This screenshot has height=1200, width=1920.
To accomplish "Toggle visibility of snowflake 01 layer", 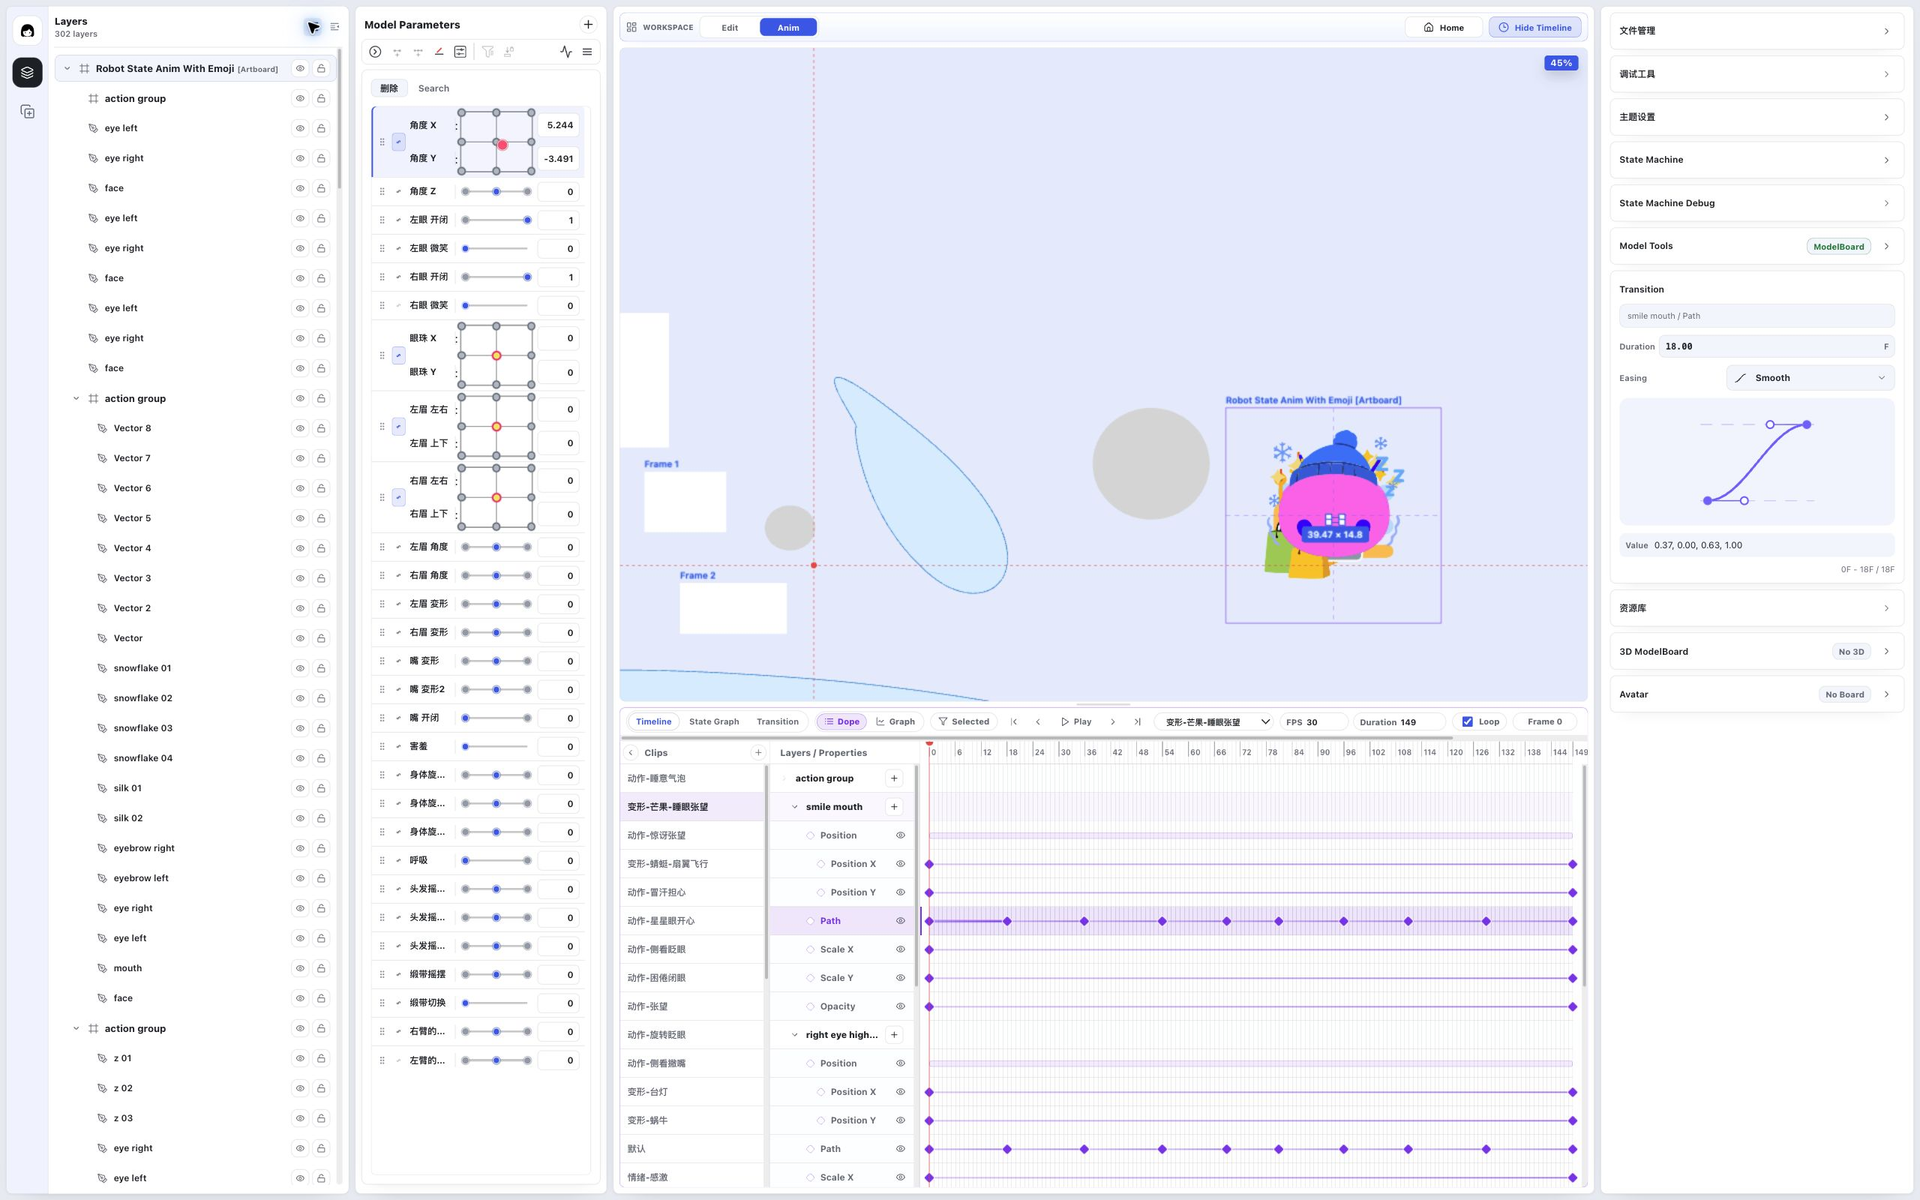I will point(299,668).
